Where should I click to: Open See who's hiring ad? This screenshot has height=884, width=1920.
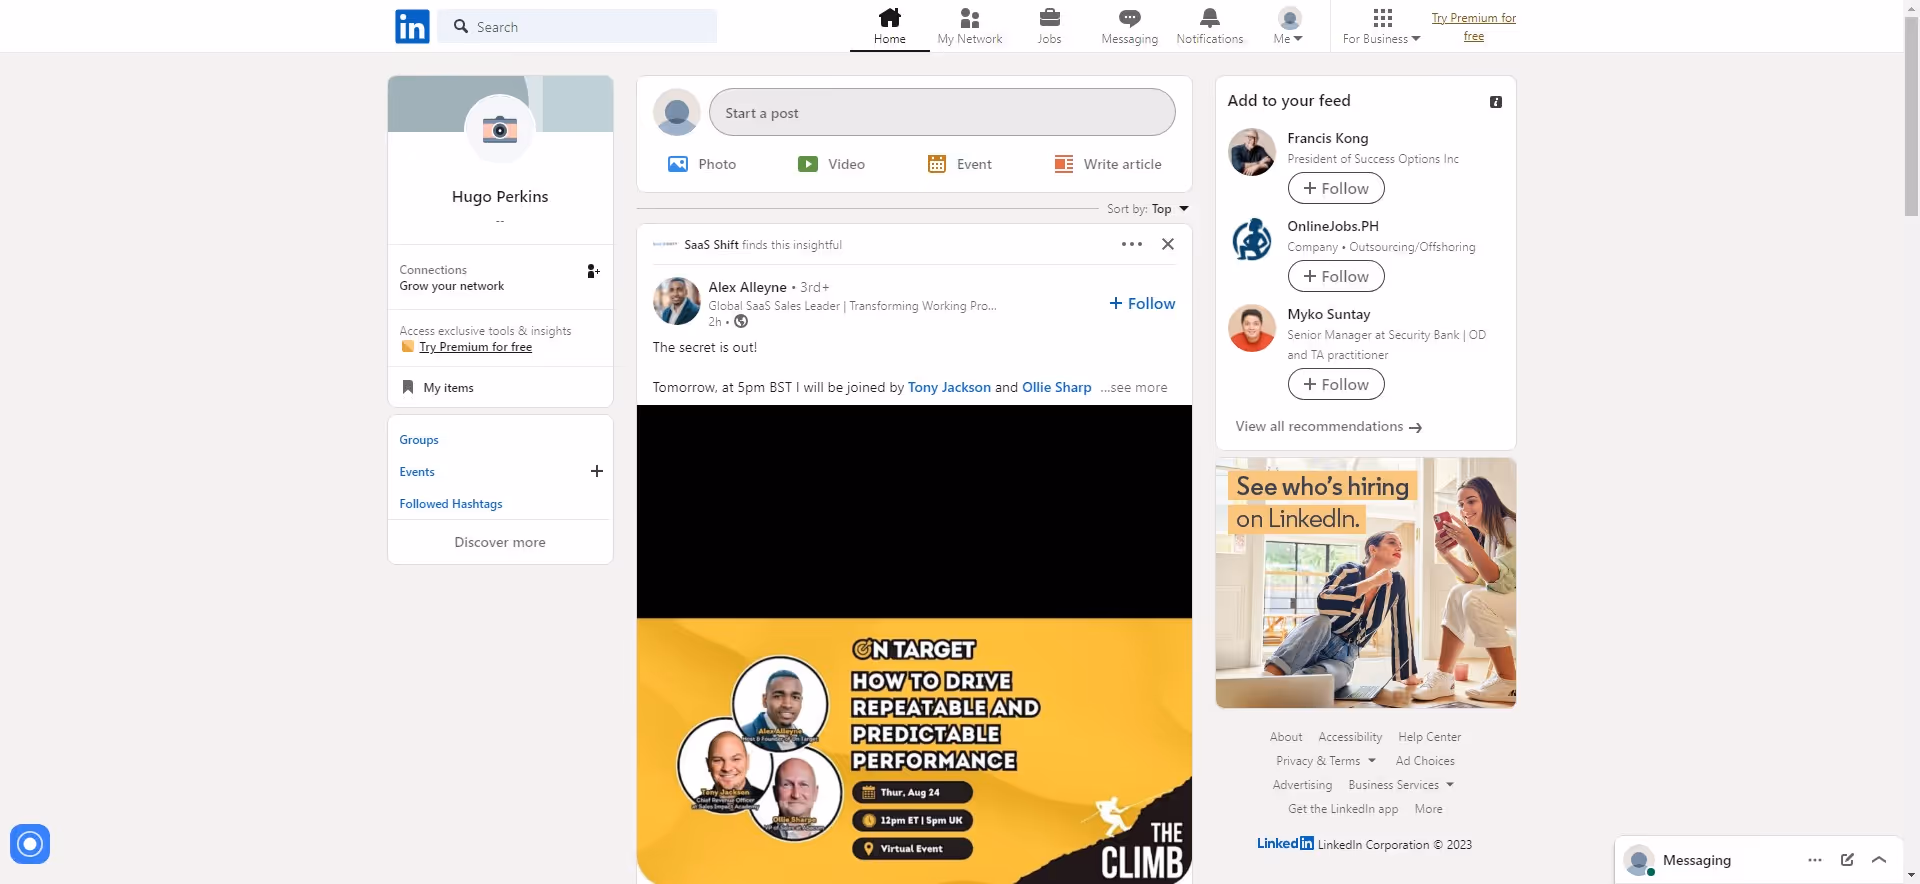click(x=1366, y=583)
